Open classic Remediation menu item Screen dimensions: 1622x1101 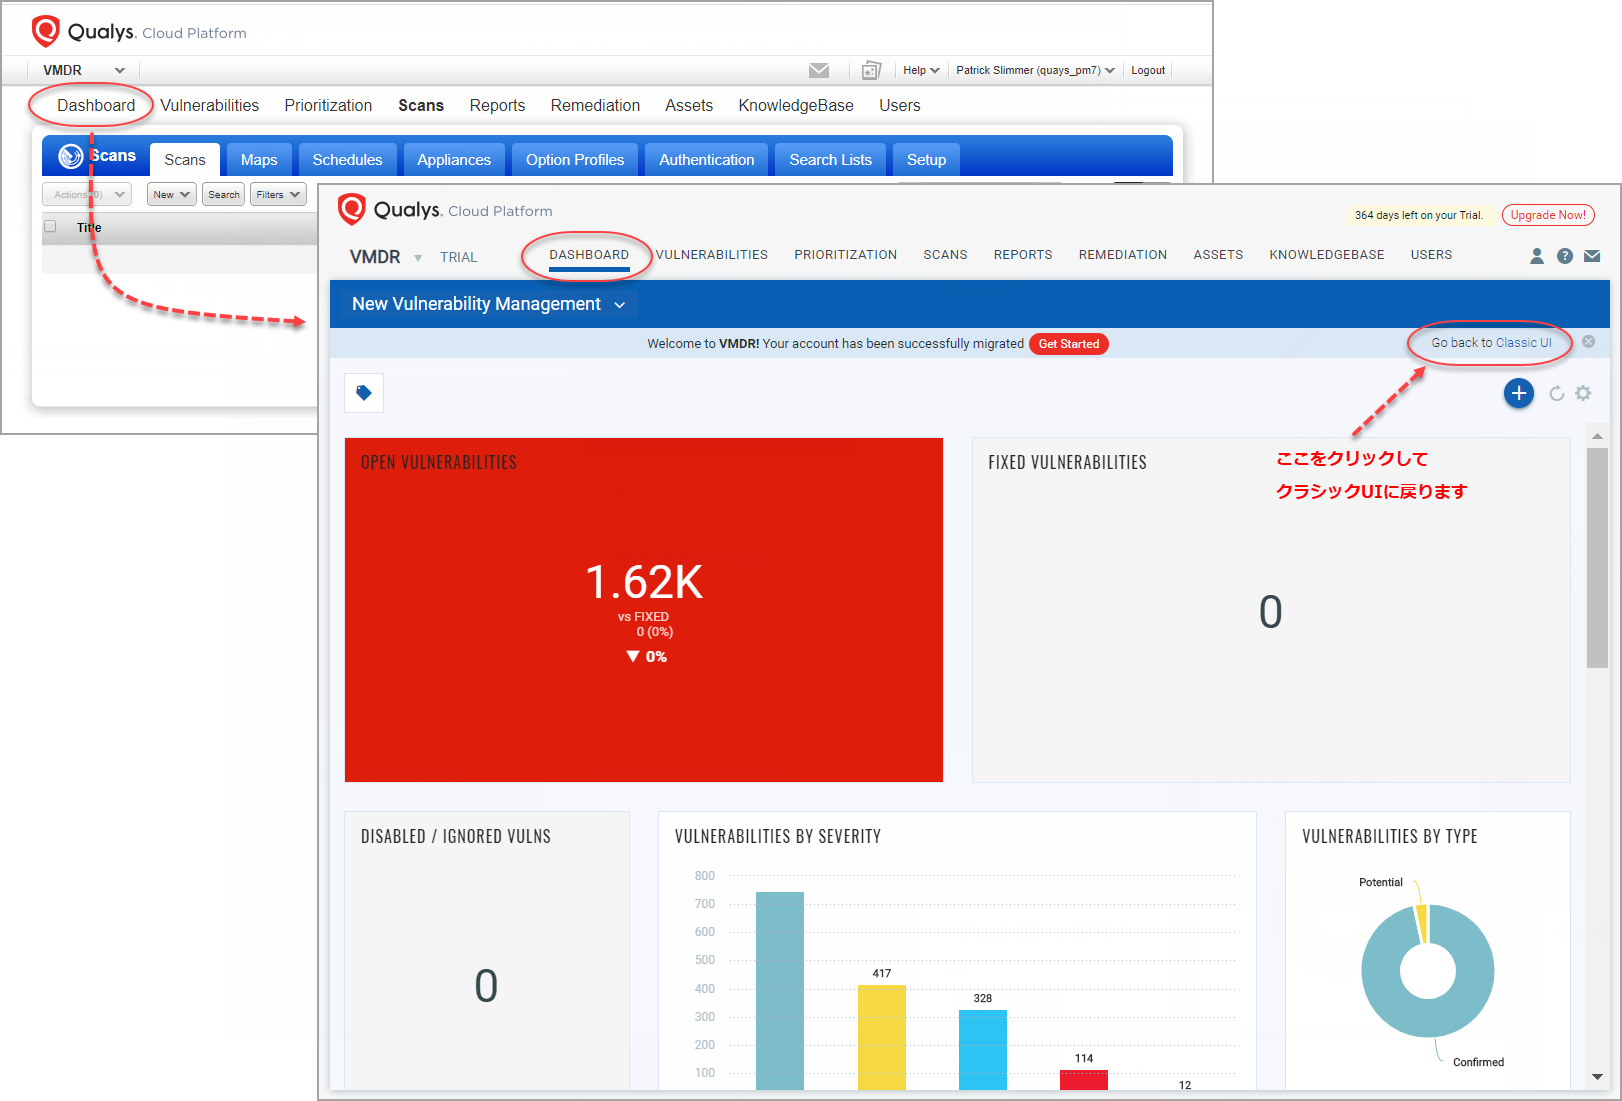[595, 105]
